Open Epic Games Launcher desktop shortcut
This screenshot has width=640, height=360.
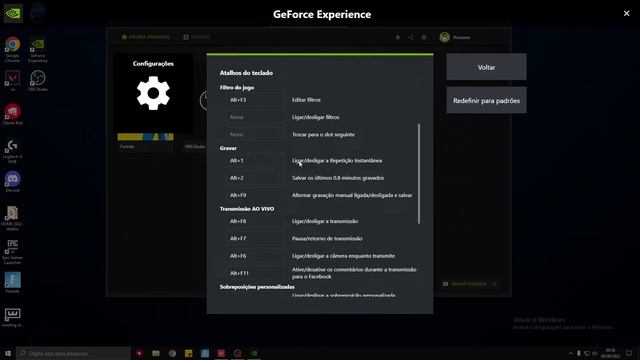(x=12, y=251)
